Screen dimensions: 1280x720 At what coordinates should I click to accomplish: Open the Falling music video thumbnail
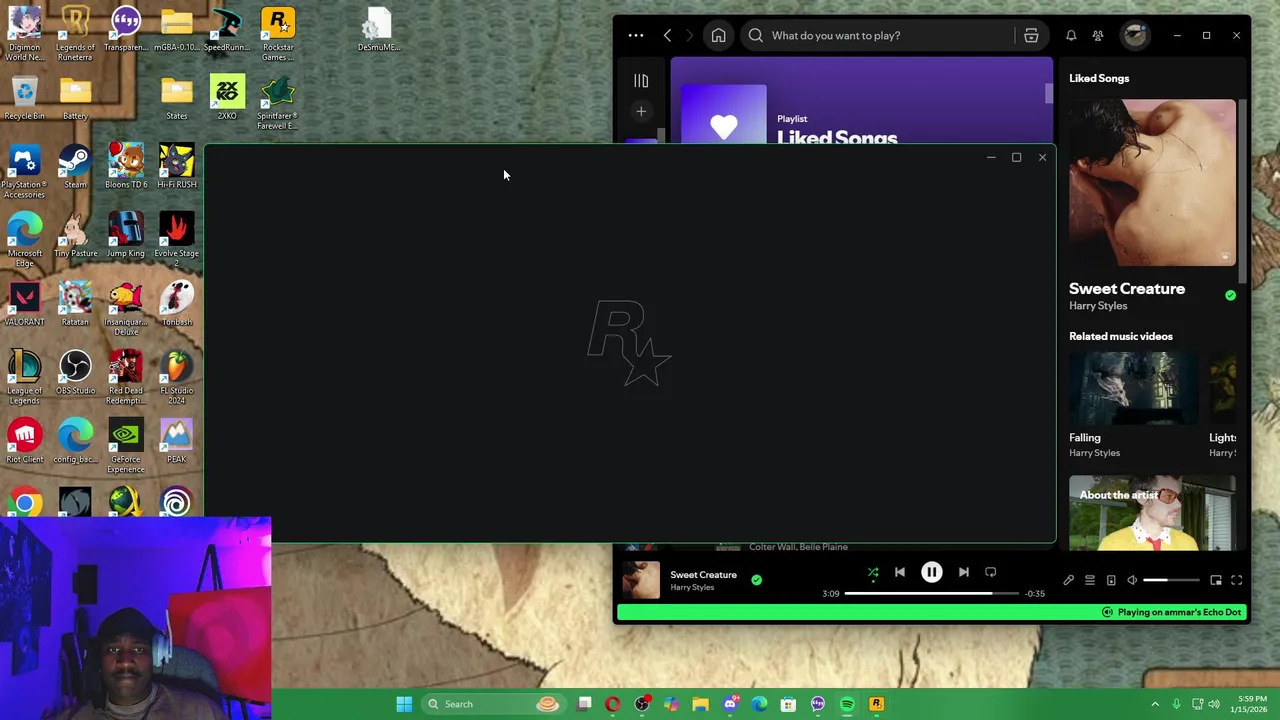[1132, 389]
